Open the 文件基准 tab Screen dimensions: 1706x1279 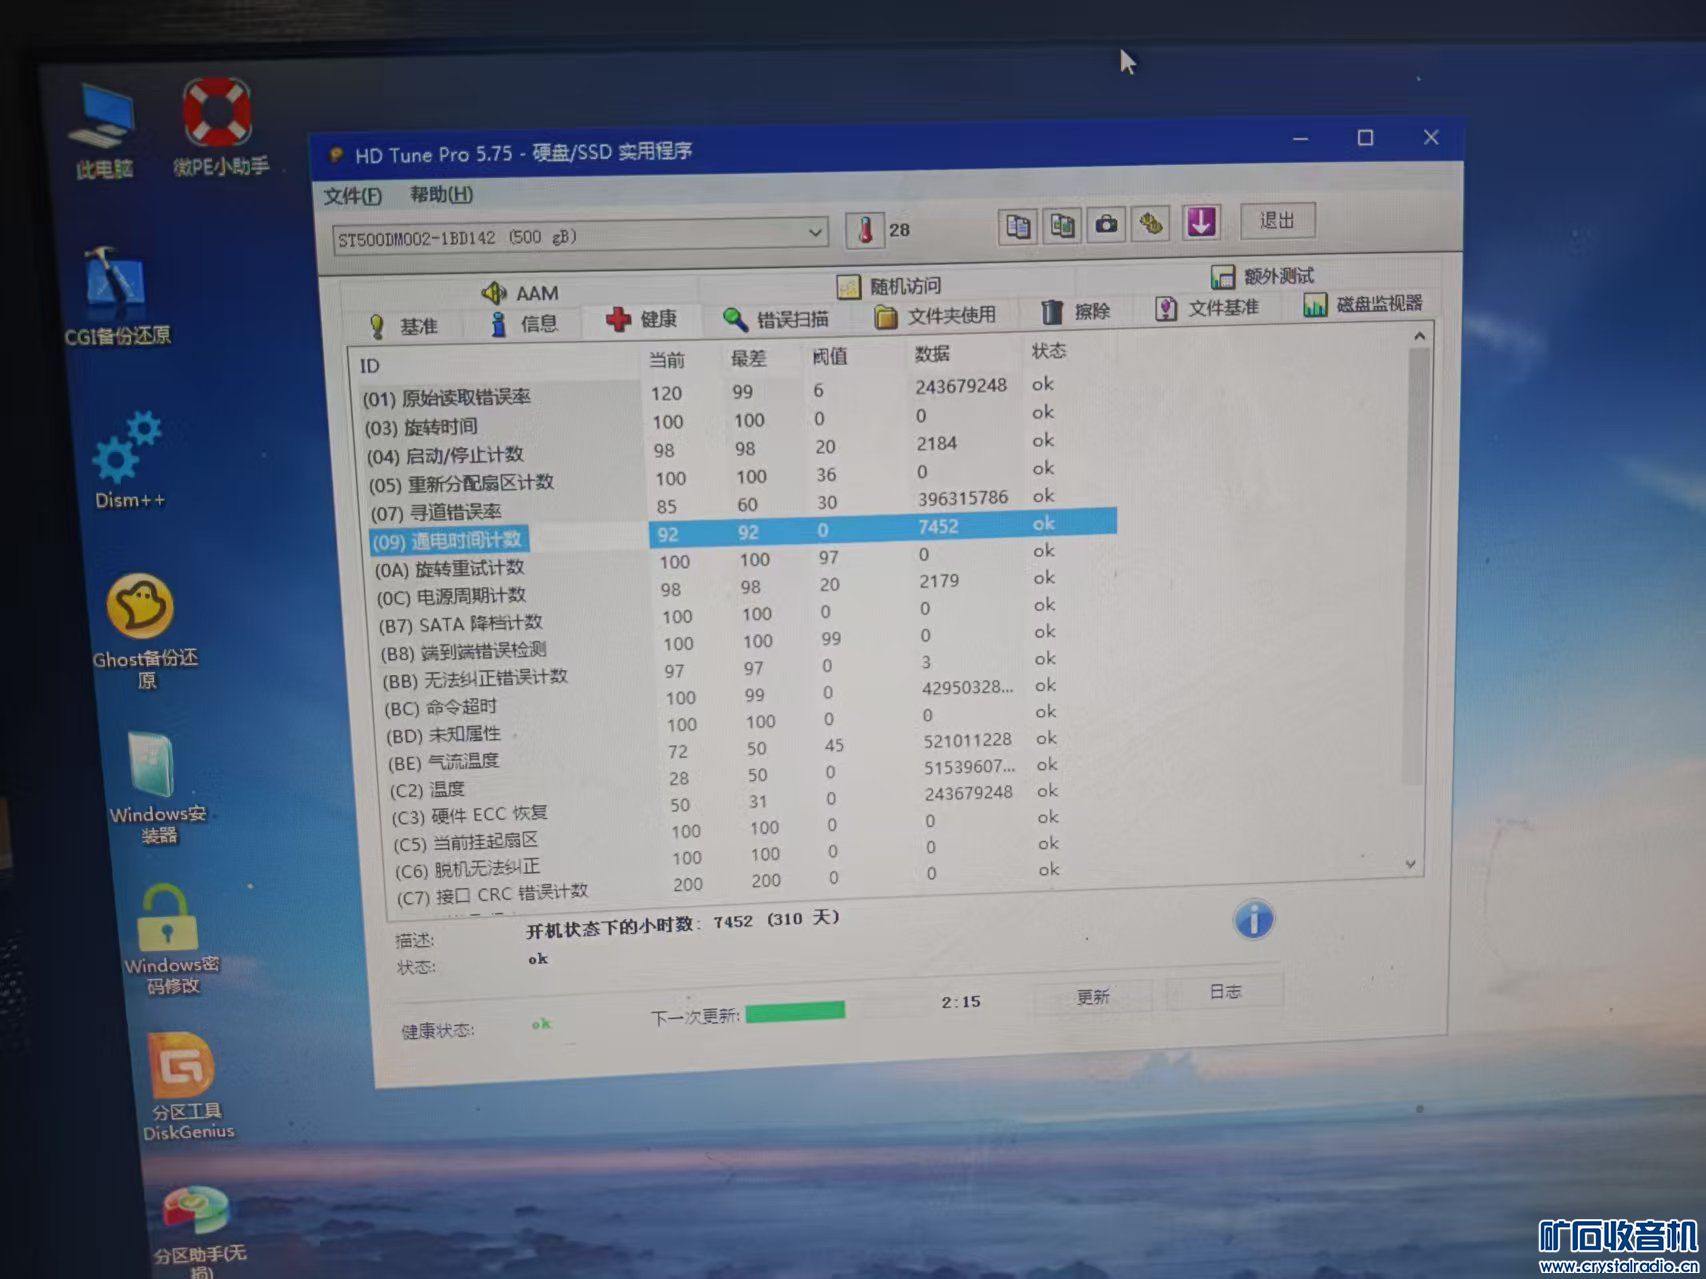click(x=1206, y=308)
